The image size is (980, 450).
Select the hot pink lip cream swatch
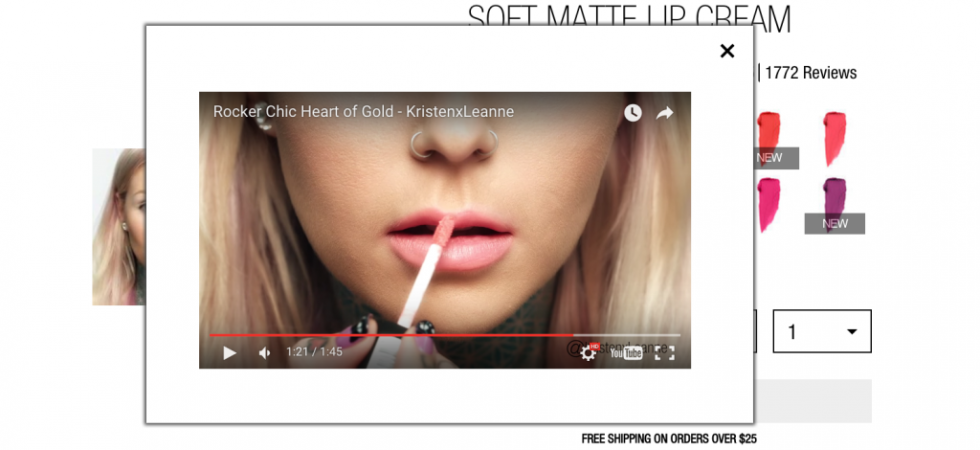768,204
